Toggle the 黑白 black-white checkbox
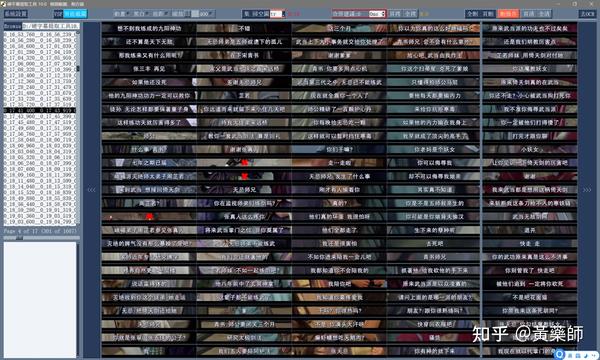 (x=141, y=14)
